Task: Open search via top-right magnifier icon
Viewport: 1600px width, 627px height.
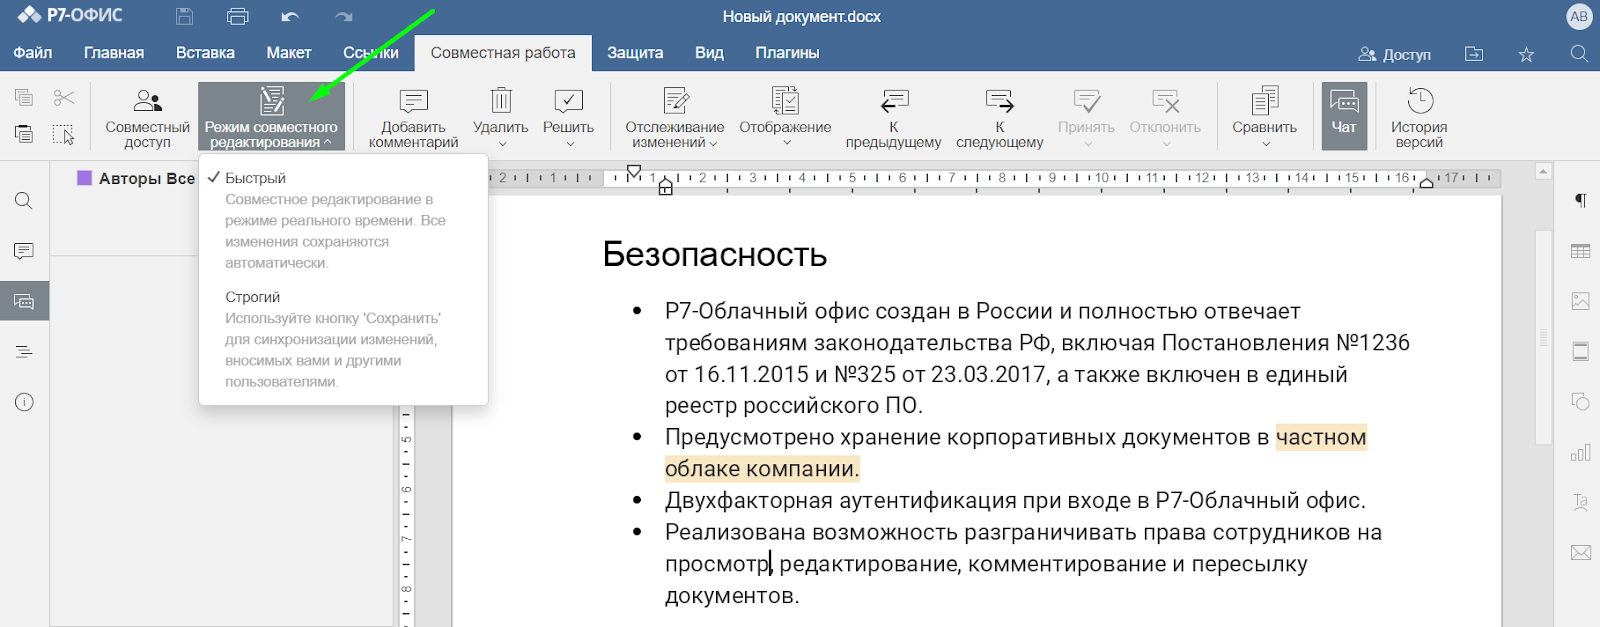Action: click(x=1579, y=53)
